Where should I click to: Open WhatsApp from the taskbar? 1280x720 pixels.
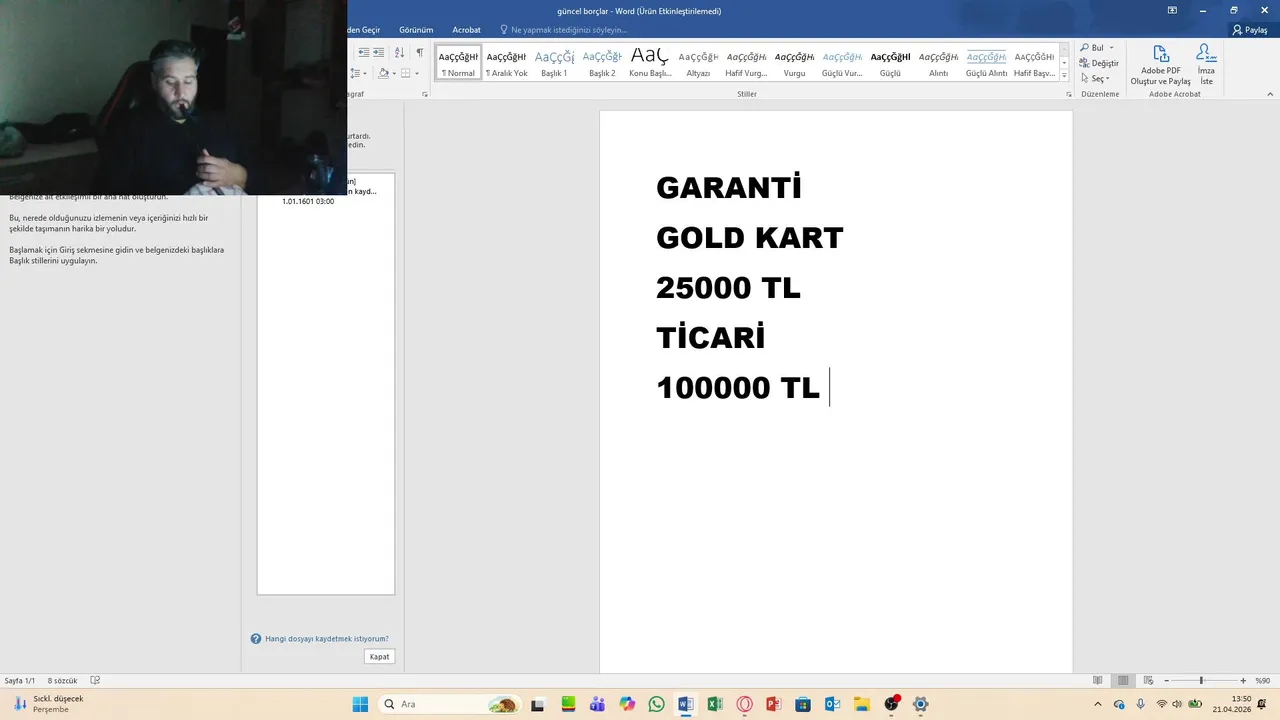(656, 704)
